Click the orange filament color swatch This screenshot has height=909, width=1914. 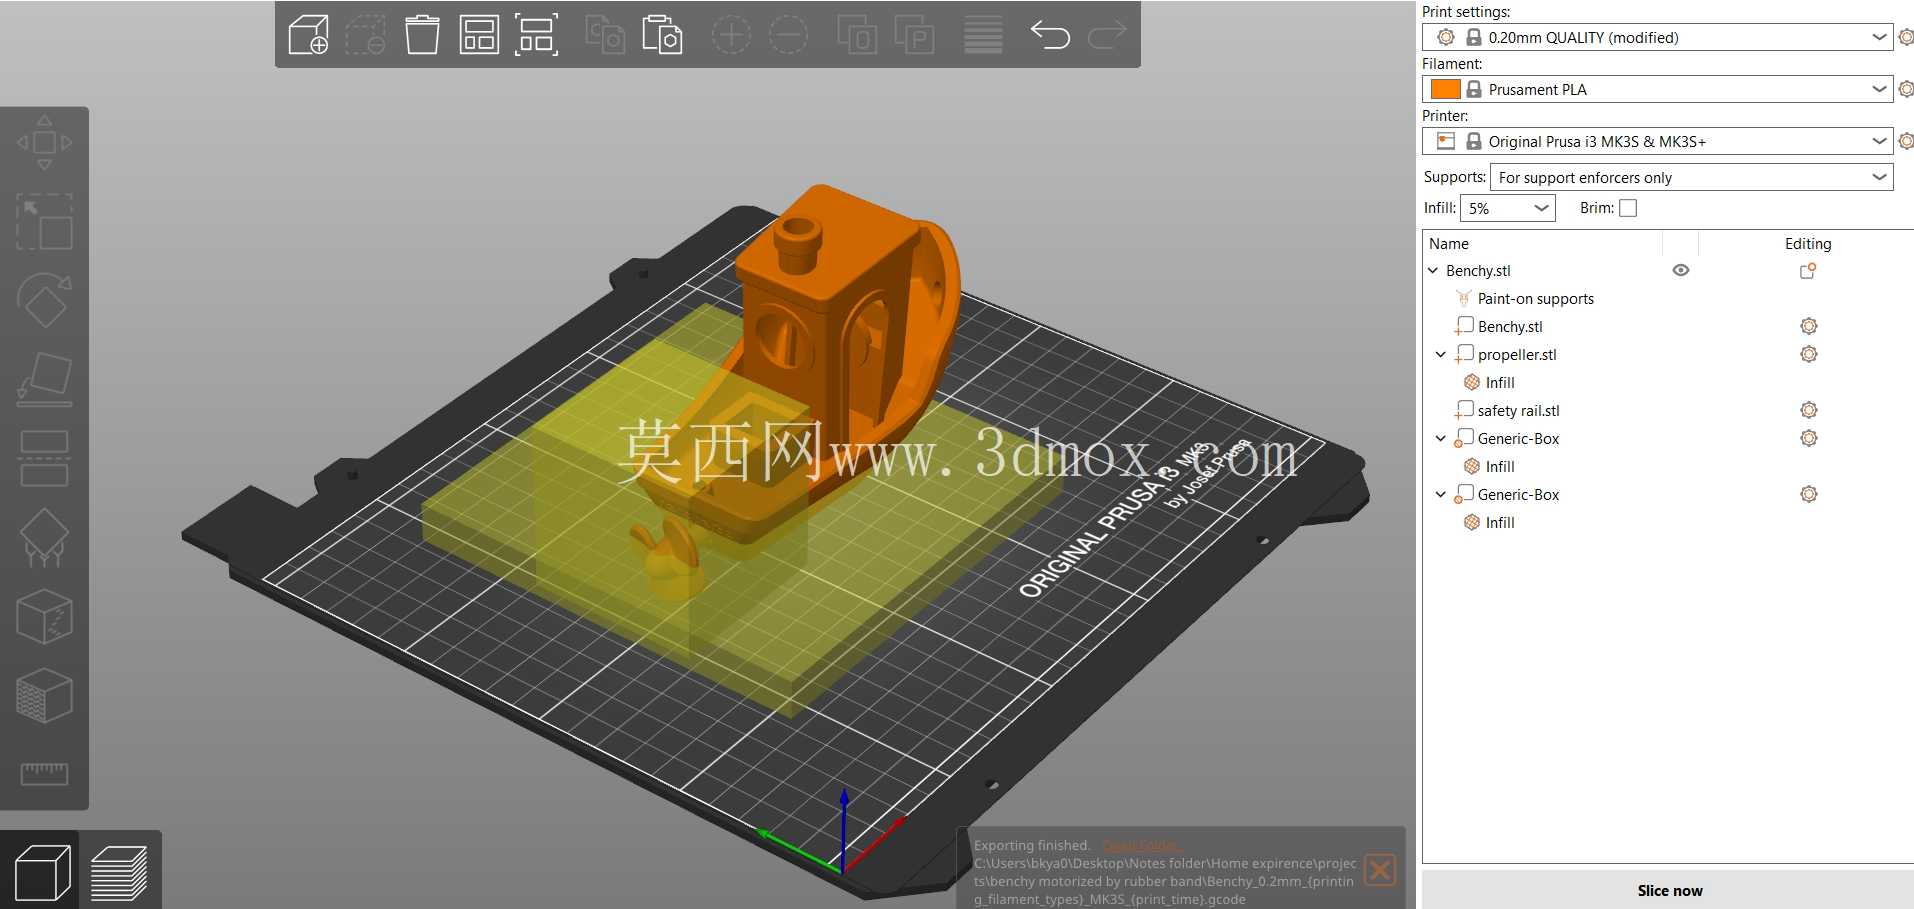(x=1445, y=89)
